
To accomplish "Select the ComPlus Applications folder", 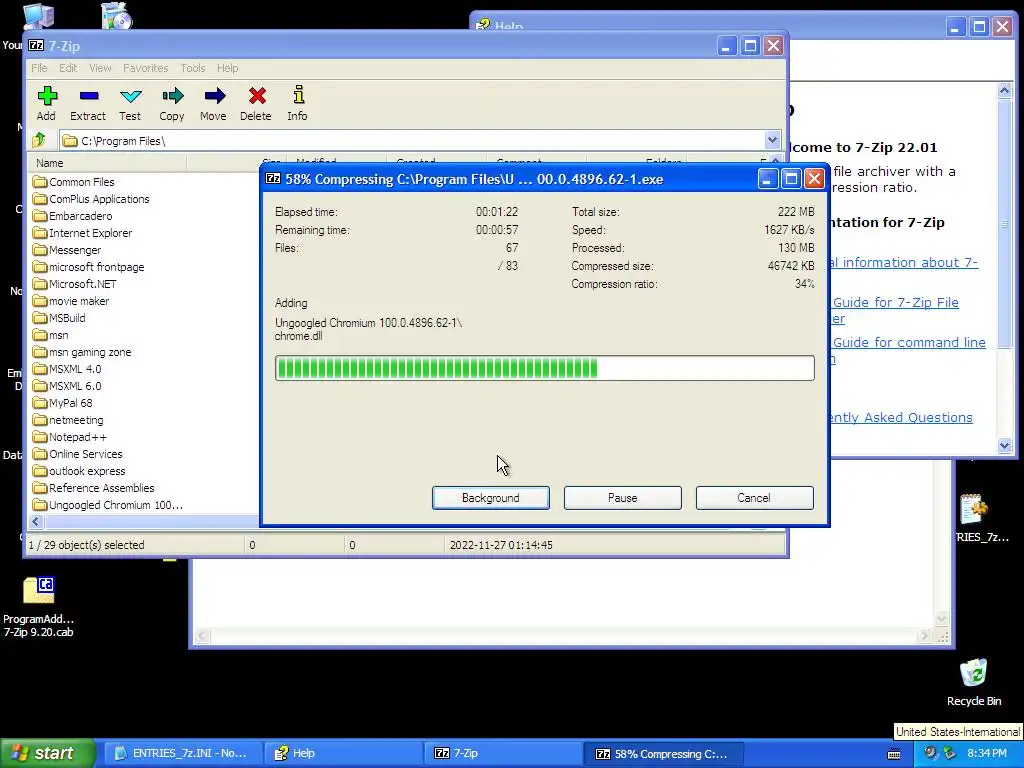I will pos(91,199).
